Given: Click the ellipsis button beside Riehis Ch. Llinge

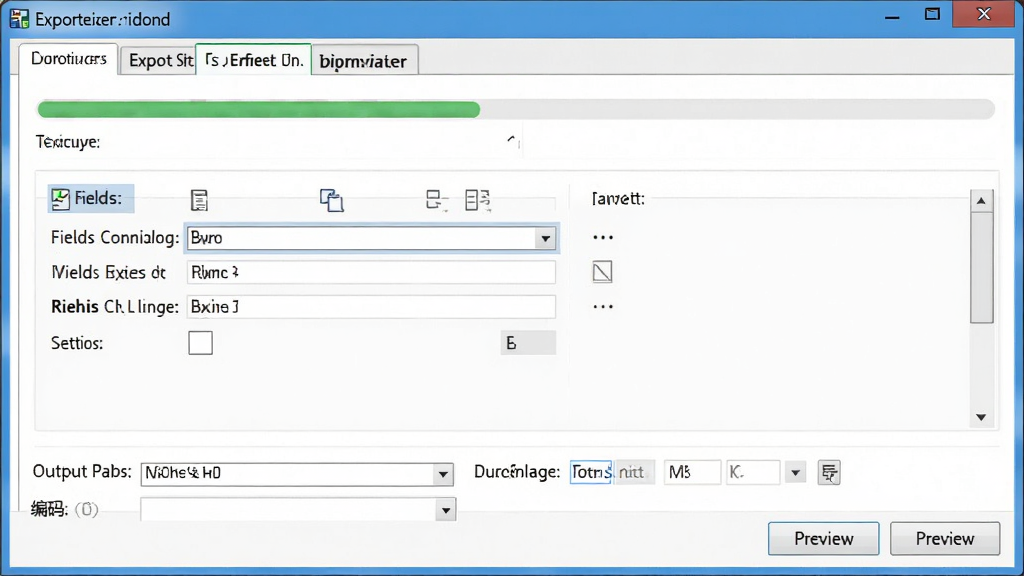Looking at the screenshot, I should click(603, 306).
